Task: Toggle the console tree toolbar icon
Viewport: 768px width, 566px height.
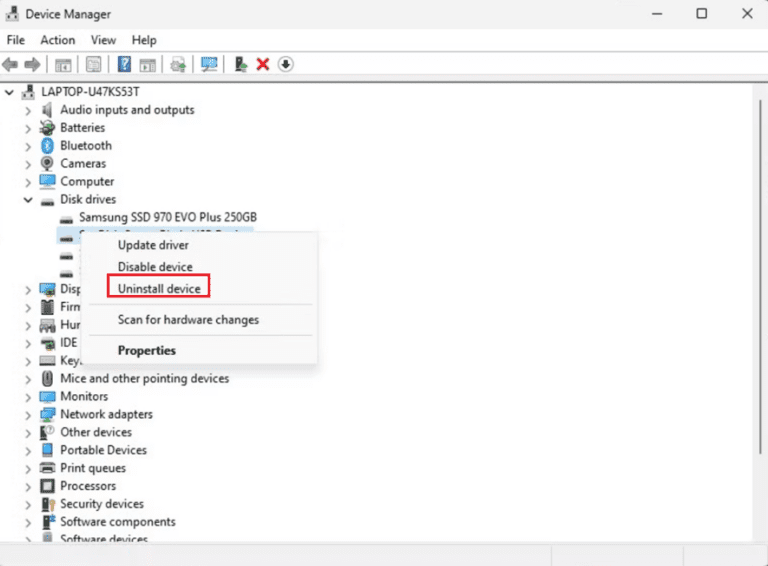Action: pos(63,65)
